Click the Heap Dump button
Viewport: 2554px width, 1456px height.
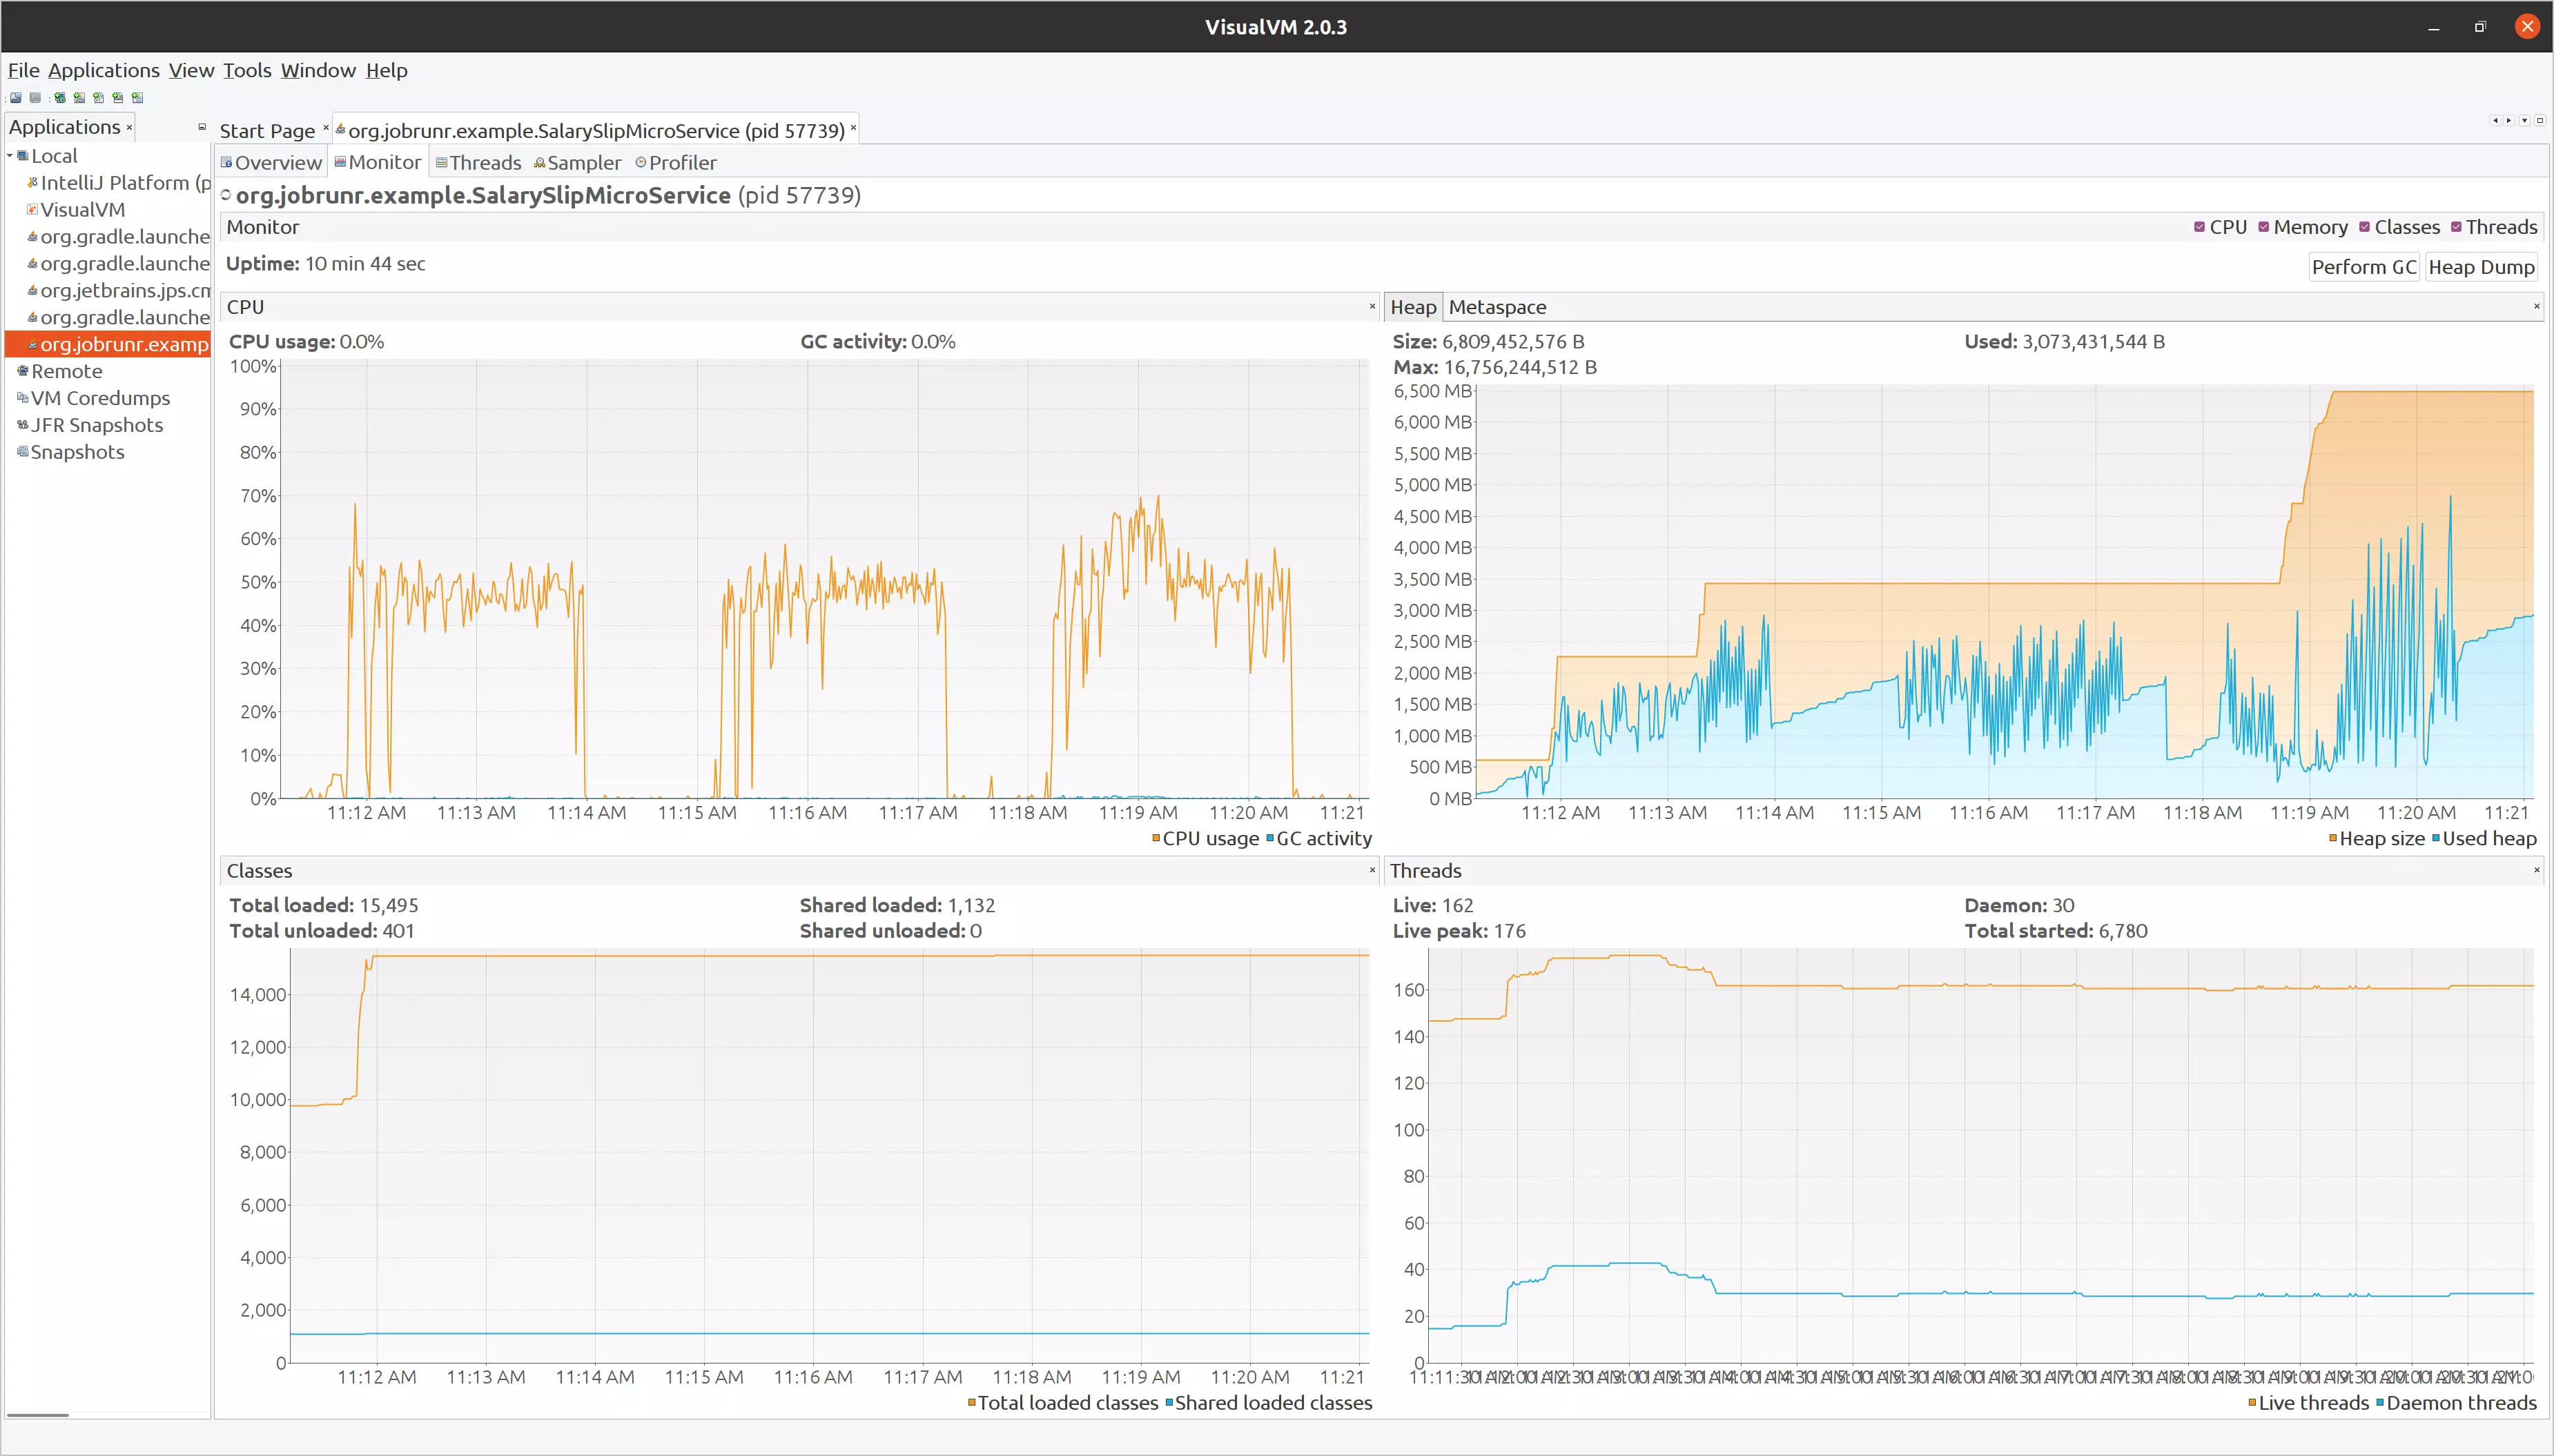coord(2481,267)
